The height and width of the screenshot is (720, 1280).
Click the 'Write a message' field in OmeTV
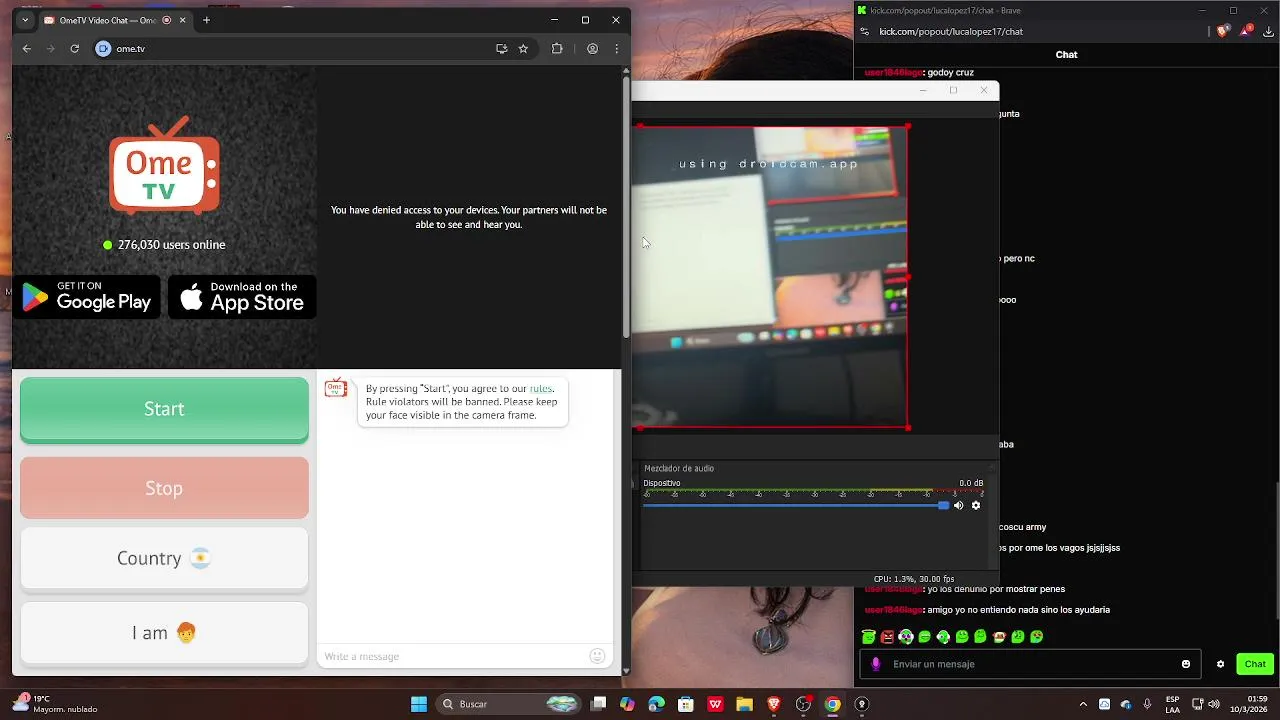455,656
